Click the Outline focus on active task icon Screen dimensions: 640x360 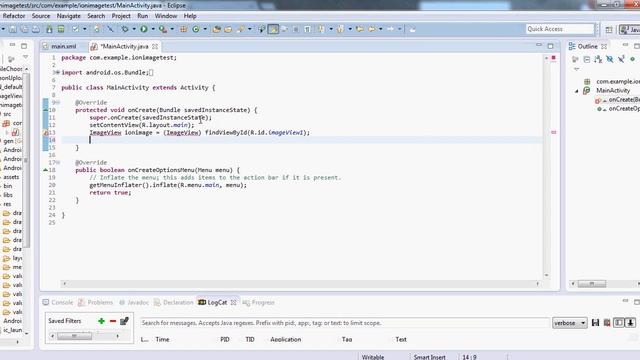[575, 59]
